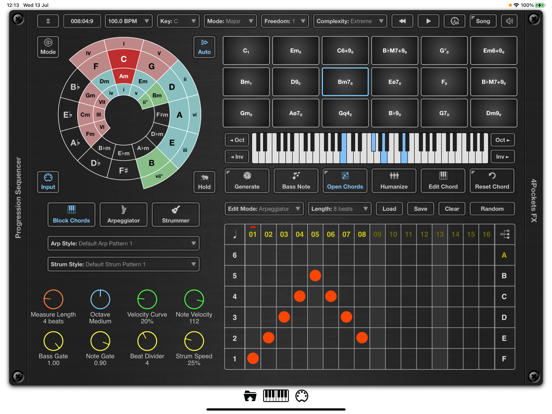Adjust the Beat Divider knob
This screenshot has height=414, width=552.
coord(147,341)
